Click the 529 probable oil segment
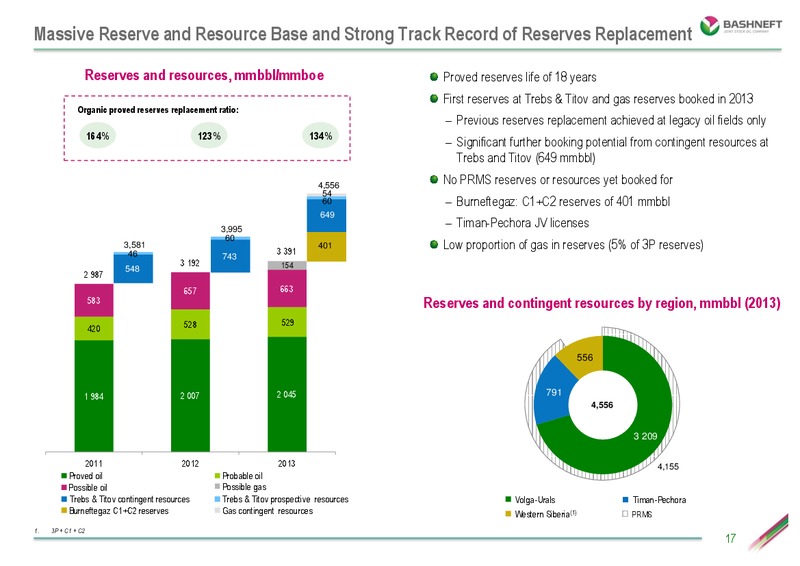The width and height of the screenshot is (800, 566). [287, 322]
